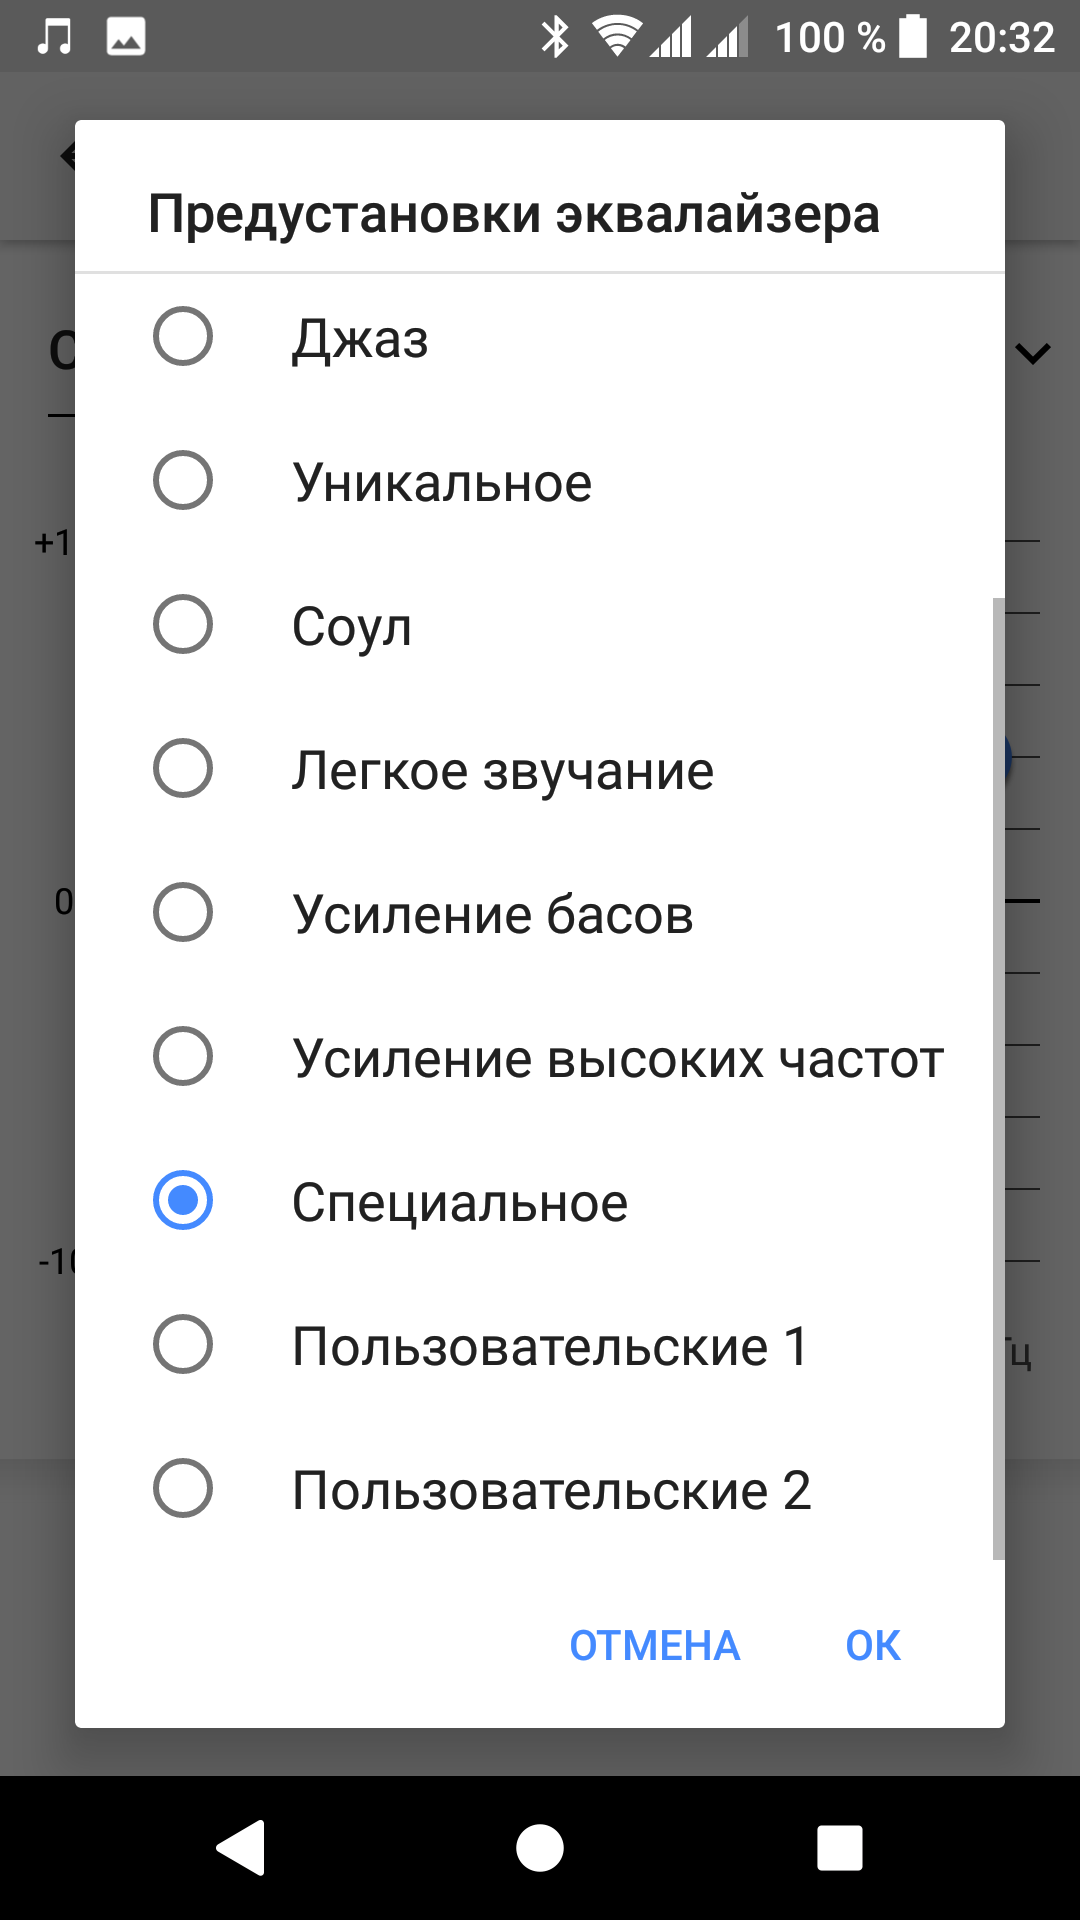
Task: Open the recent apps overview button
Action: (x=839, y=1847)
